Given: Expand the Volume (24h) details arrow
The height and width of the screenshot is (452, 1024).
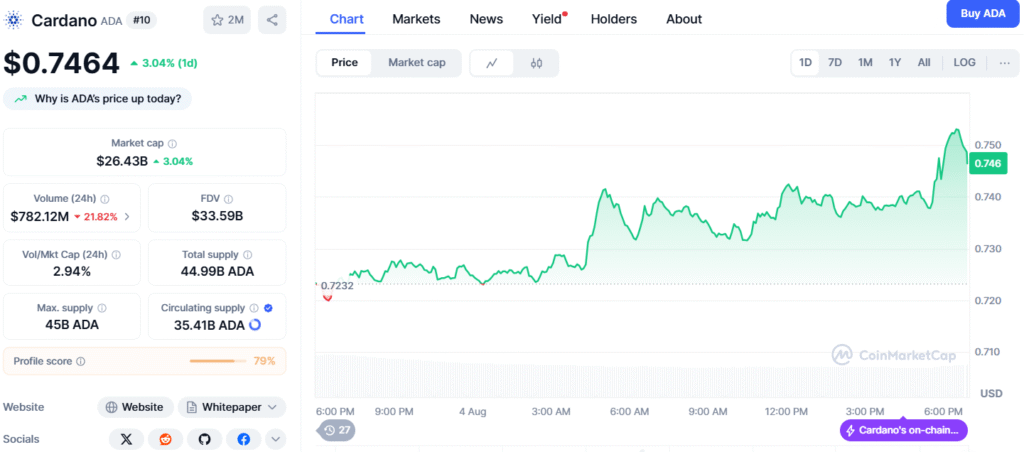Looking at the screenshot, I should 127,217.
